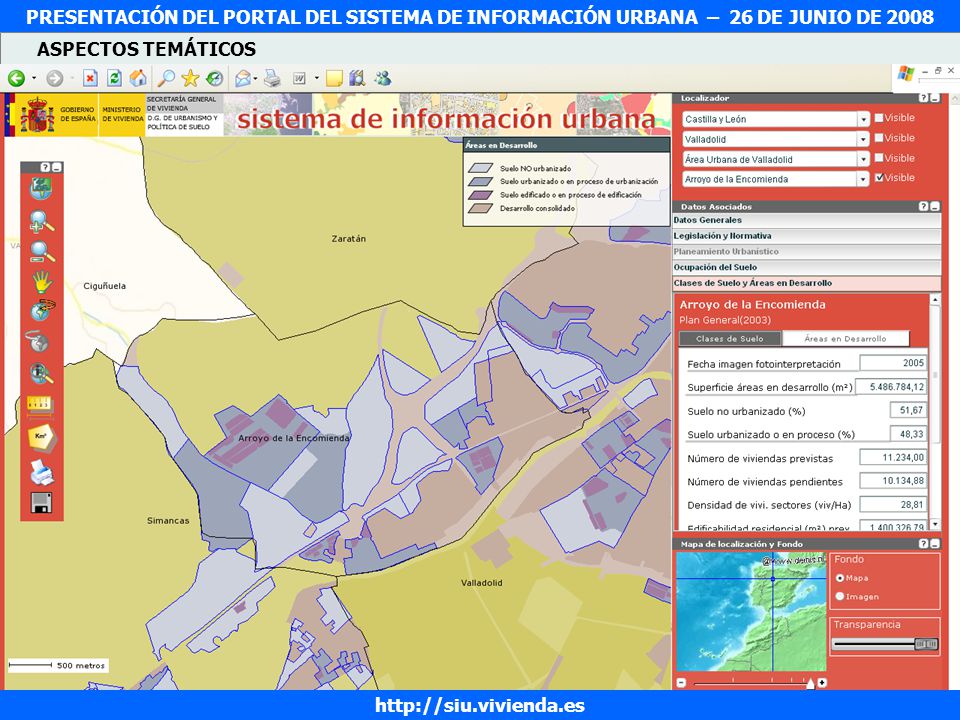960x720 pixels.
Task: Open help for Datos Asociados panel
Action: pos(924,206)
